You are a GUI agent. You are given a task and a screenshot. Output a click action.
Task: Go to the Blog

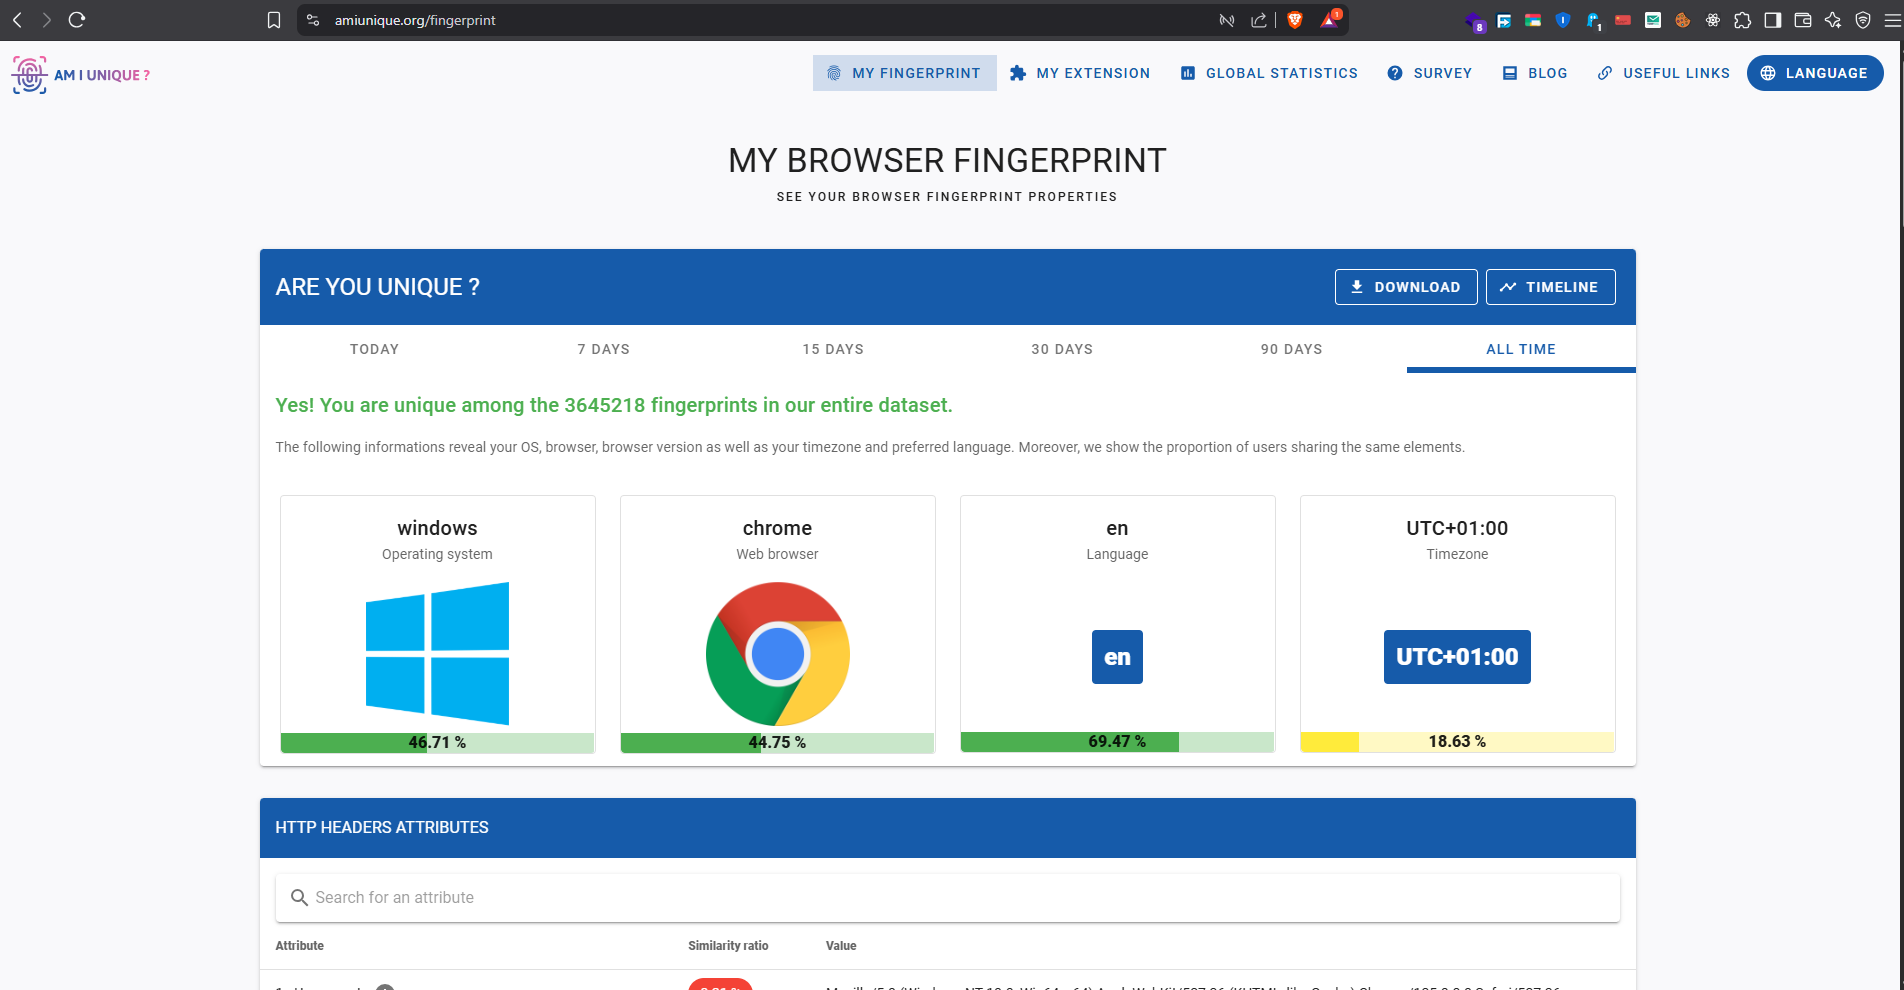pyautogui.click(x=1535, y=73)
